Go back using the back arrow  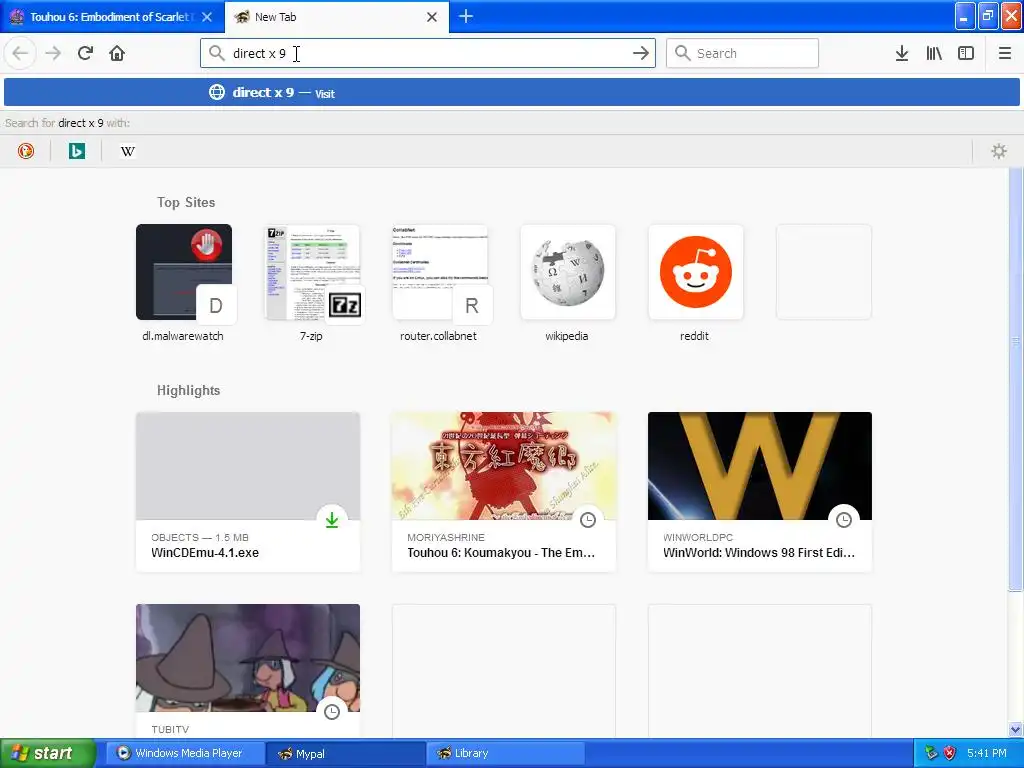(20, 53)
